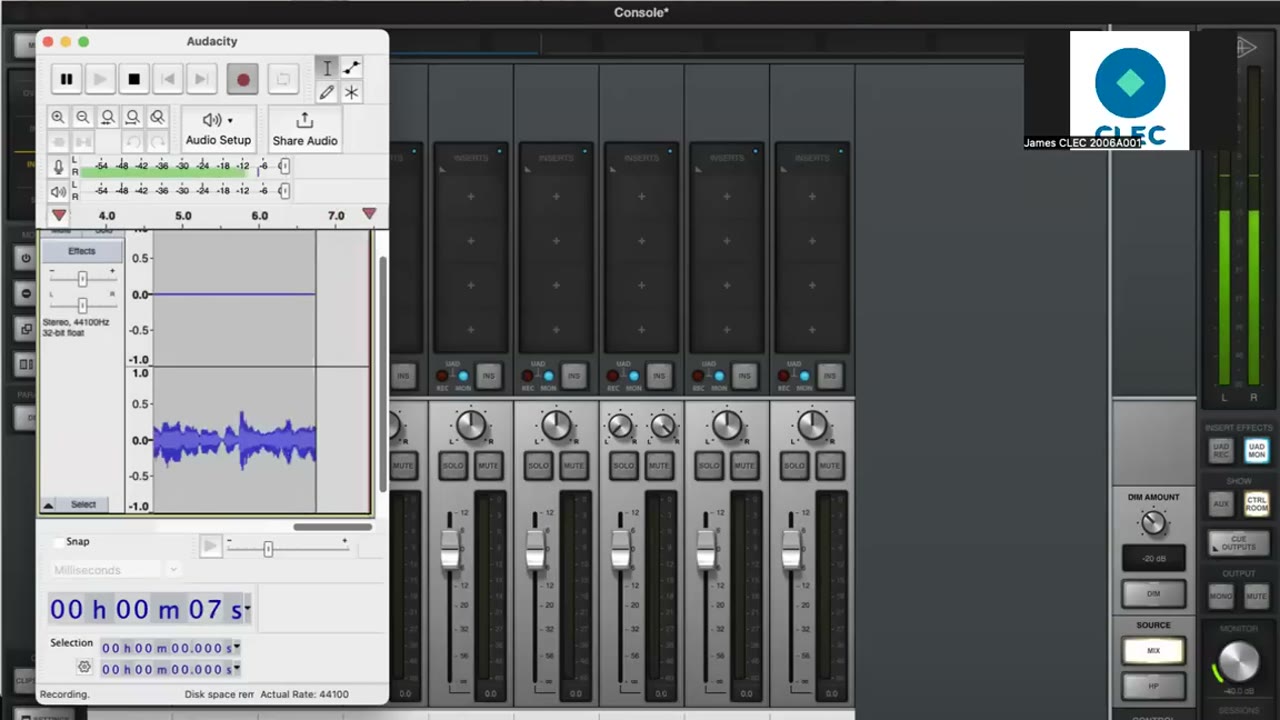Viewport: 1280px width, 720px height.
Task: Click the Zoom Toggle icon
Action: 157,117
